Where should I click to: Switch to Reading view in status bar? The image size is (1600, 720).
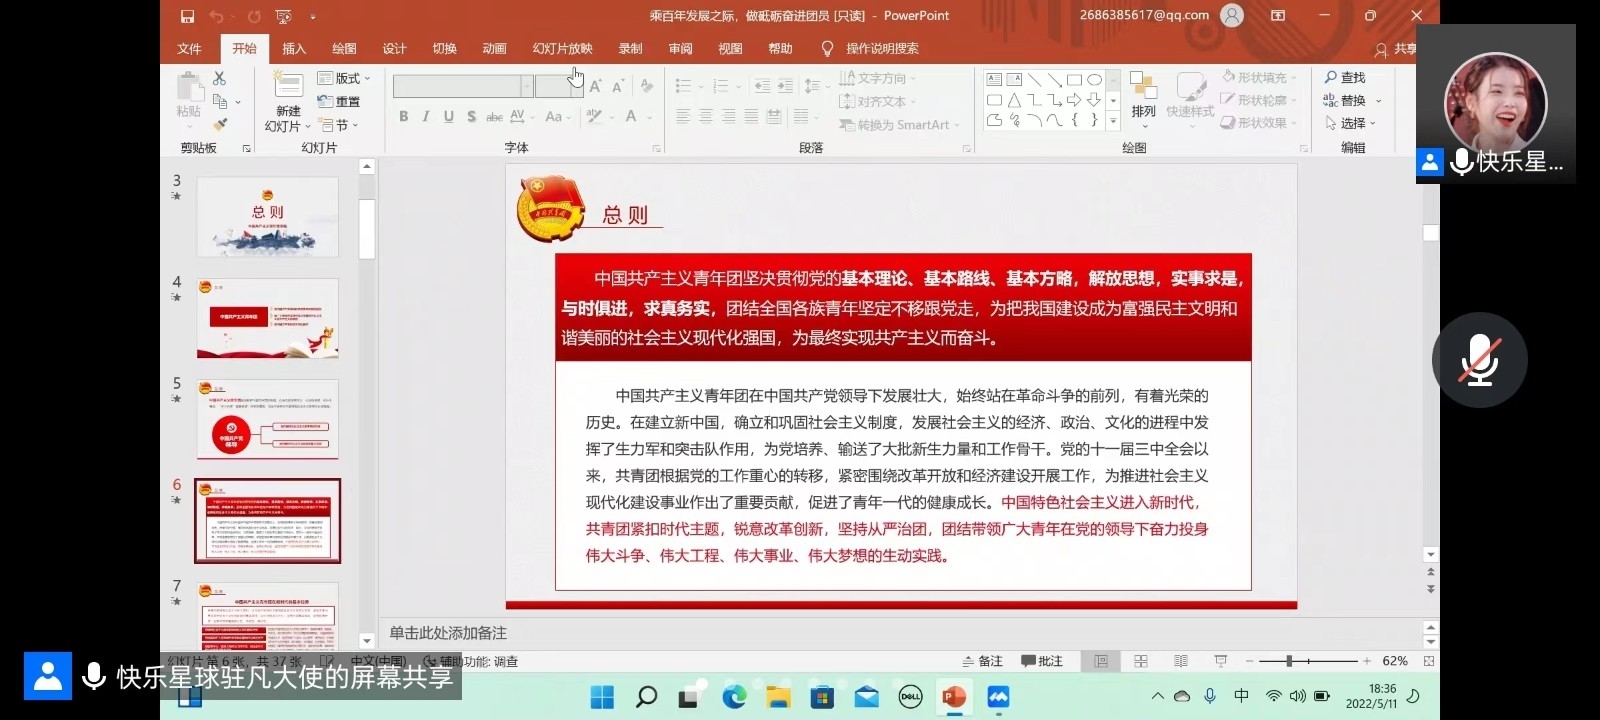pos(1181,661)
